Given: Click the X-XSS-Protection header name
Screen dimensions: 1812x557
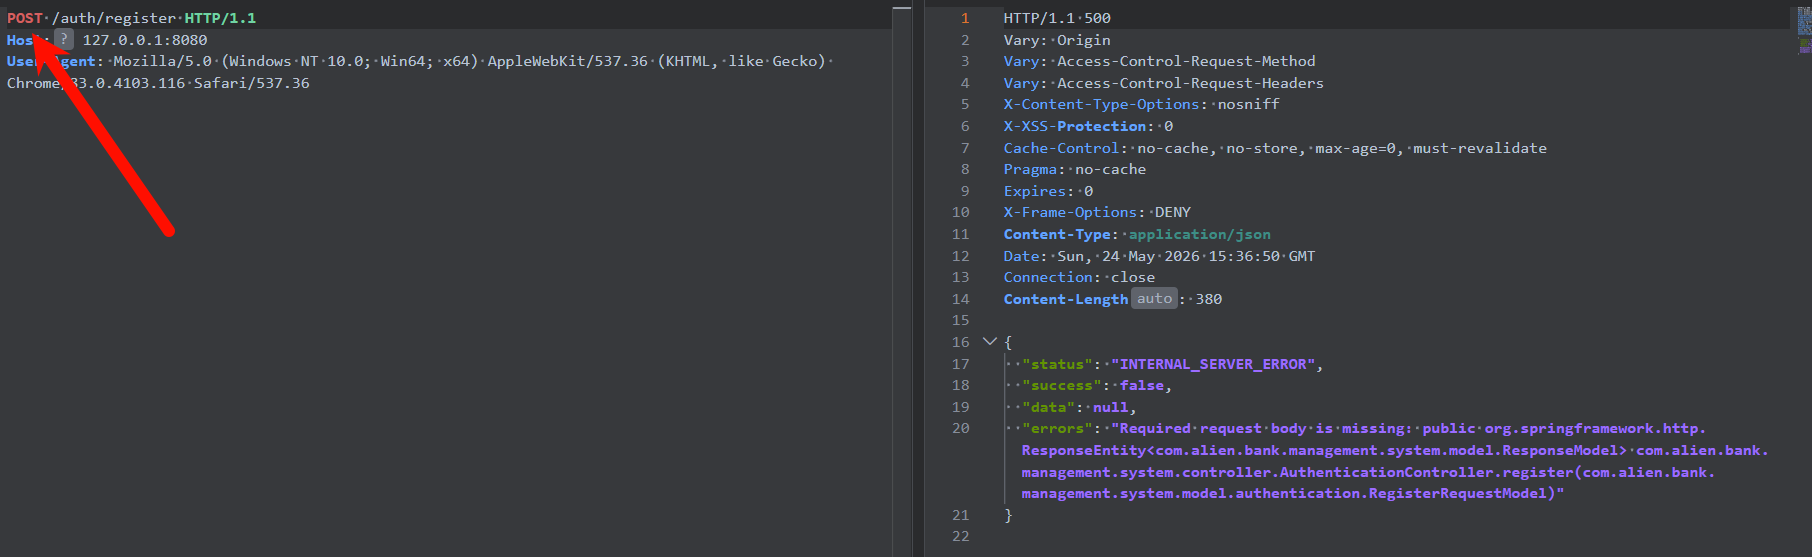Looking at the screenshot, I should point(1075,126).
